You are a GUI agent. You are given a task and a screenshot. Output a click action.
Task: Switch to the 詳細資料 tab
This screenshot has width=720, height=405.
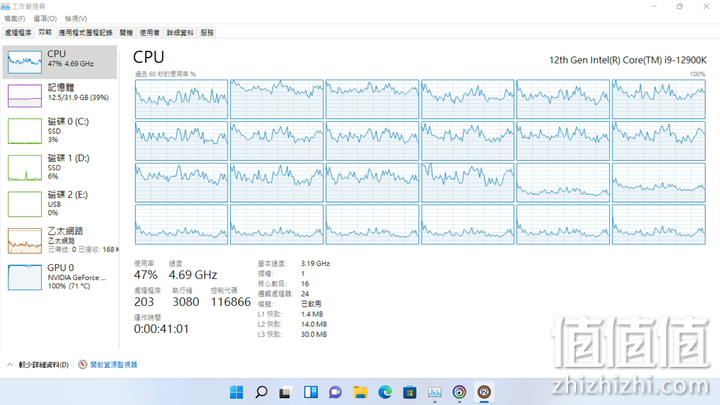tap(180, 33)
